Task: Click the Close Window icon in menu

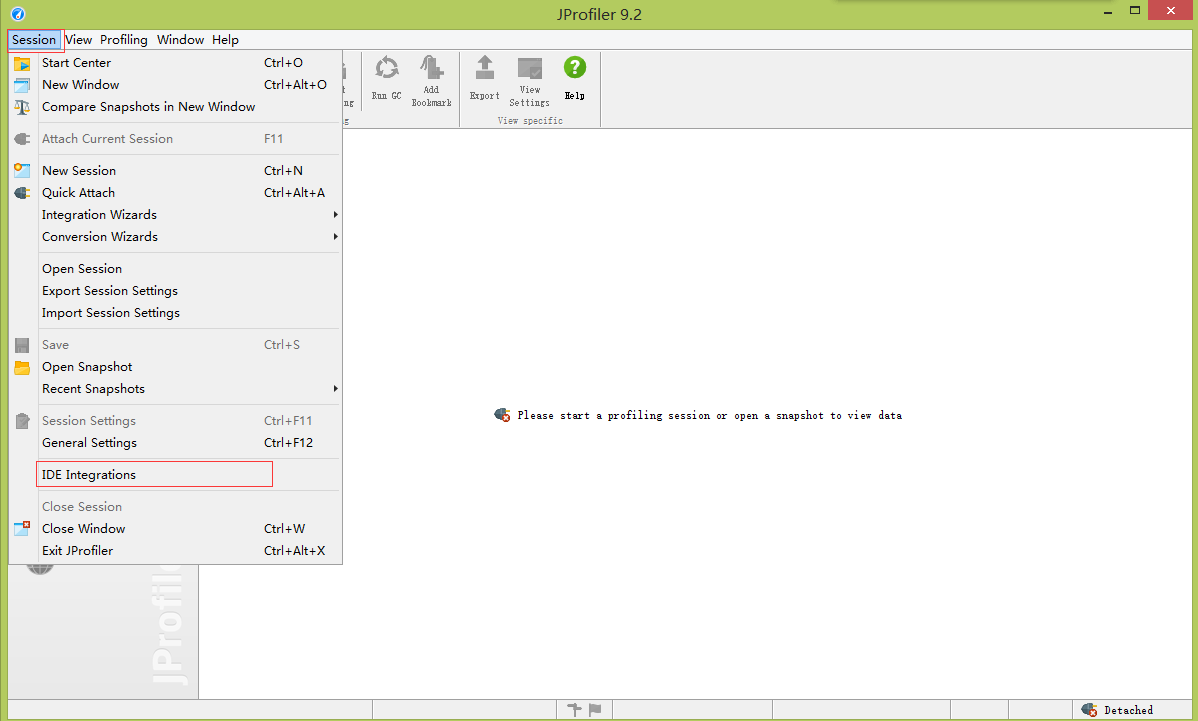Action: 22,529
